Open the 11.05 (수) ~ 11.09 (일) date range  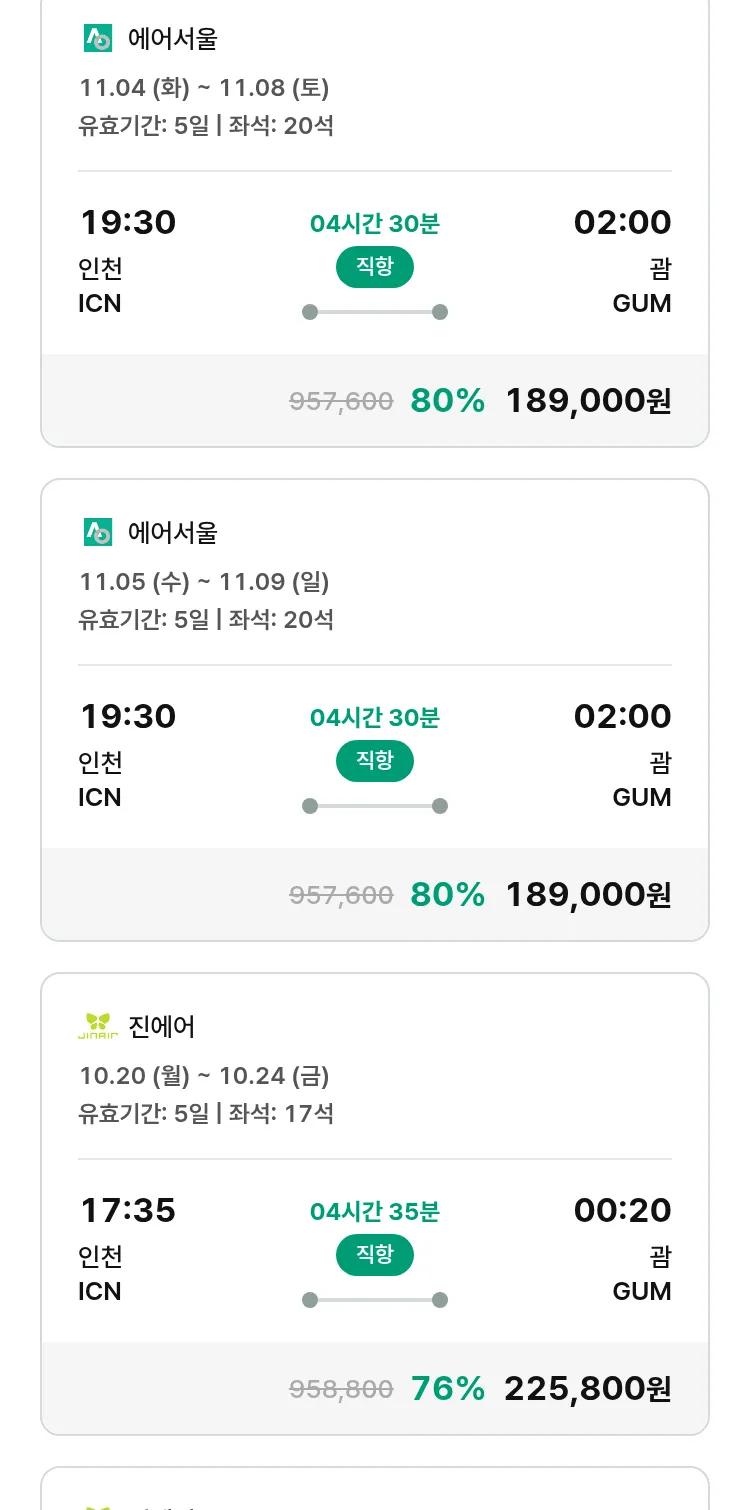[x=204, y=582]
